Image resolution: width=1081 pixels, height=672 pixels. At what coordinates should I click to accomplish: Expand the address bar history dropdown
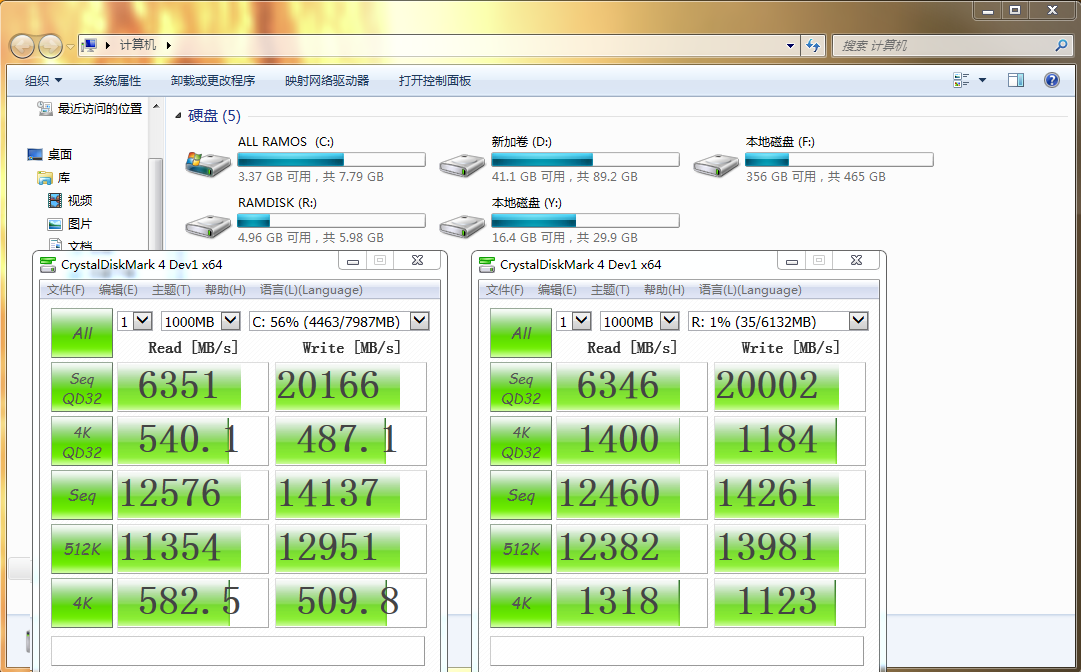(790, 45)
